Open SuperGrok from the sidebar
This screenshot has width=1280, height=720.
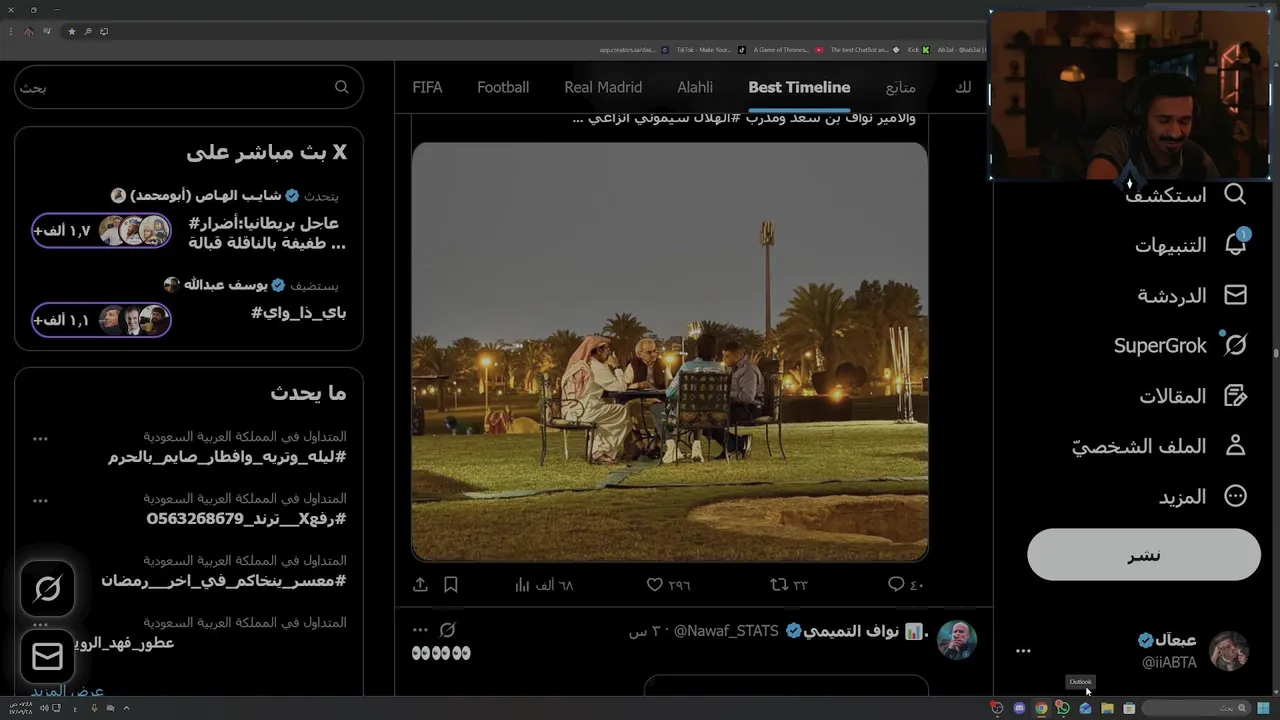1180,345
